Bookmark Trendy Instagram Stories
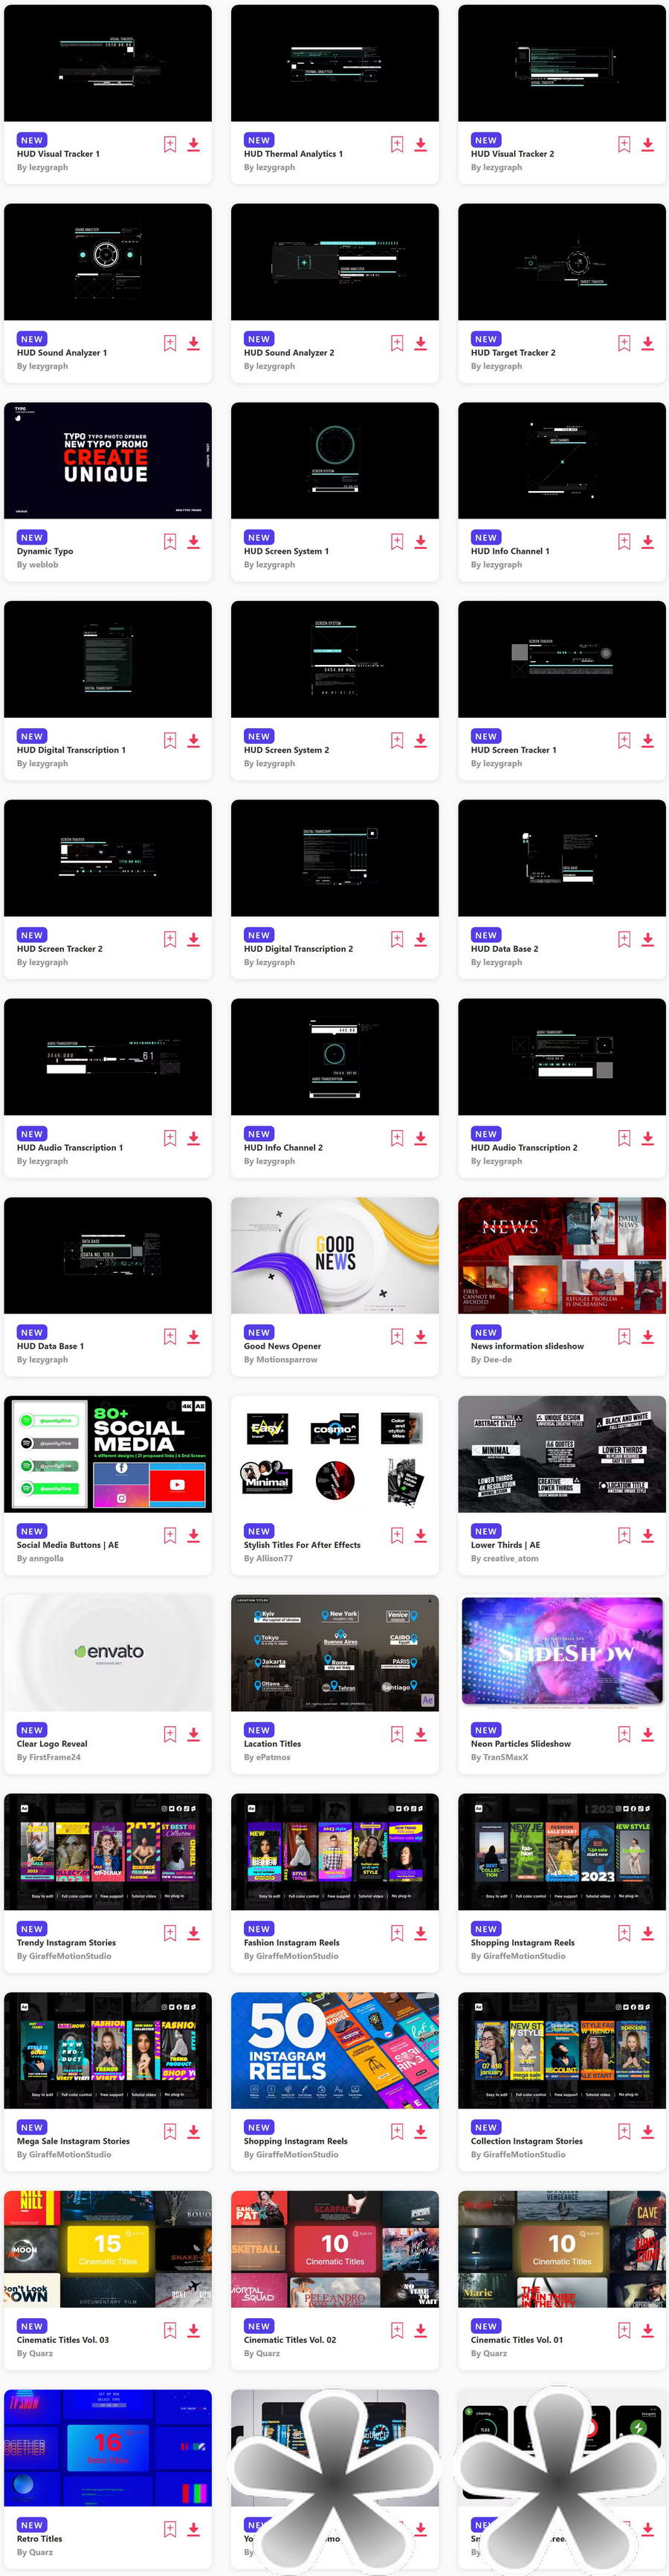This screenshot has width=669, height=2576. [170, 1933]
